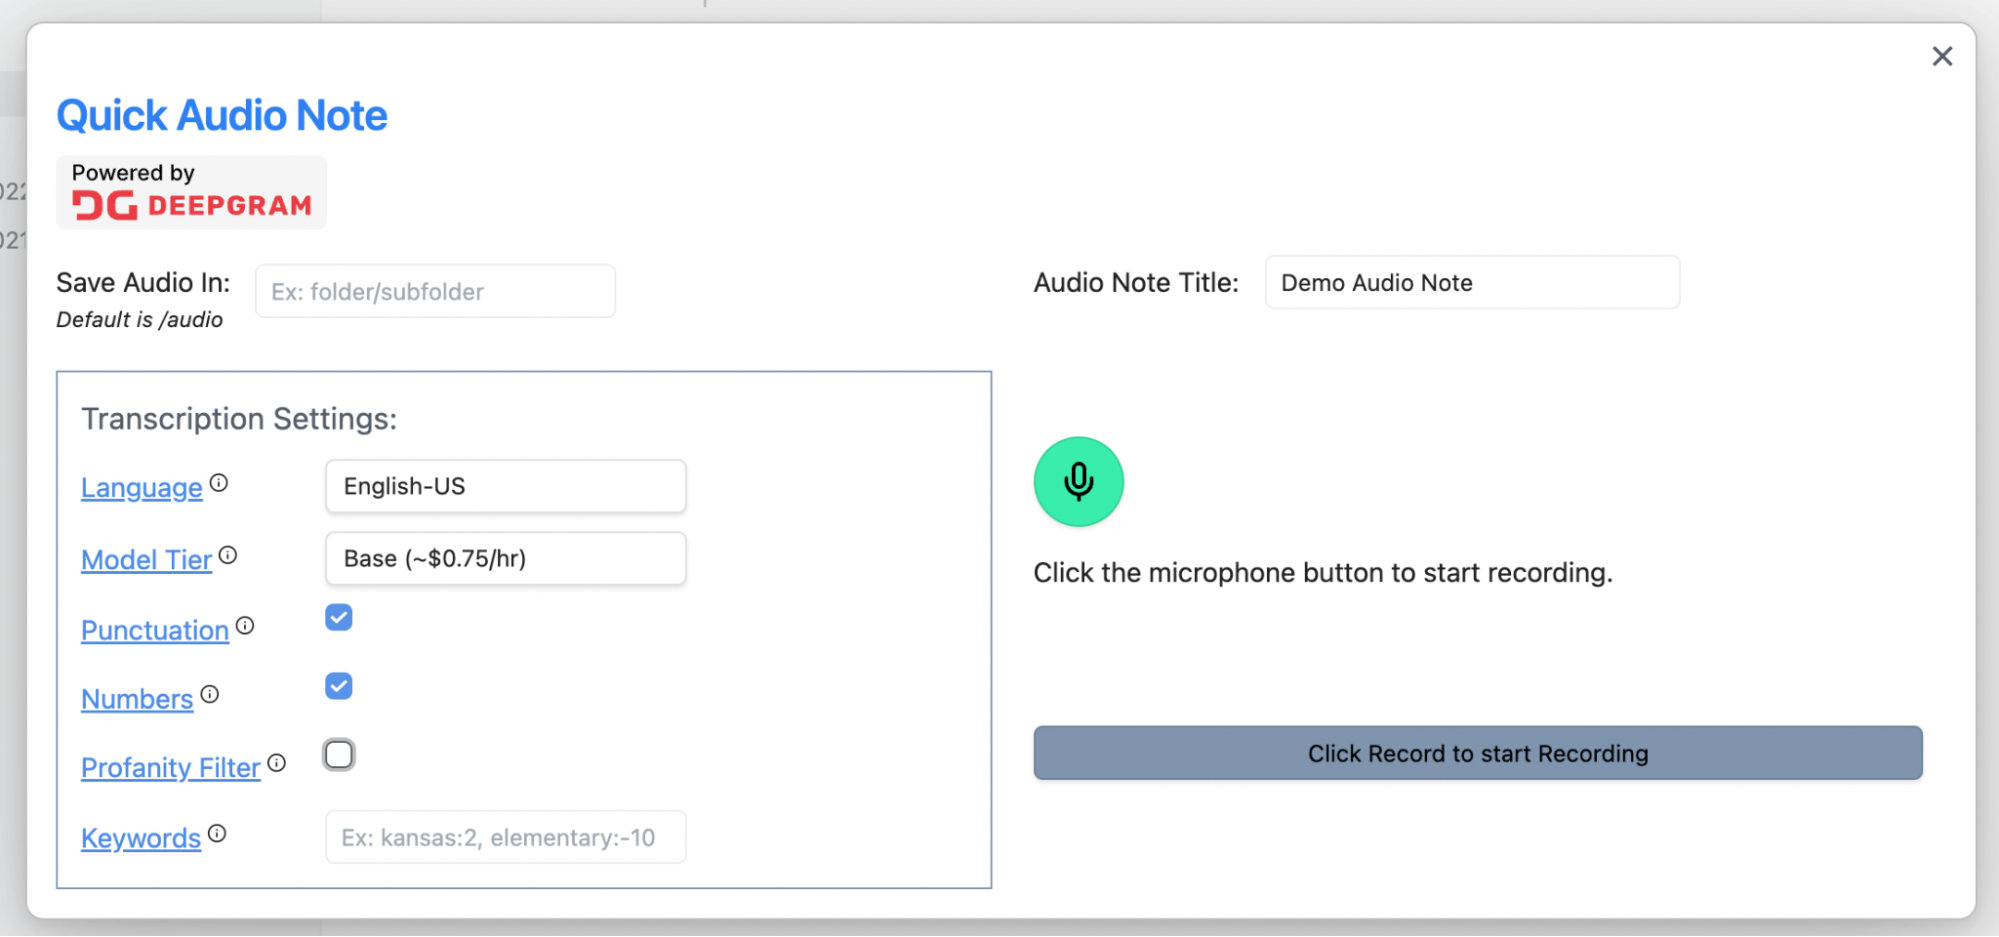Viewport: 1999px width, 937px height.
Task: Click the Audio Note Title text field
Action: point(1471,283)
